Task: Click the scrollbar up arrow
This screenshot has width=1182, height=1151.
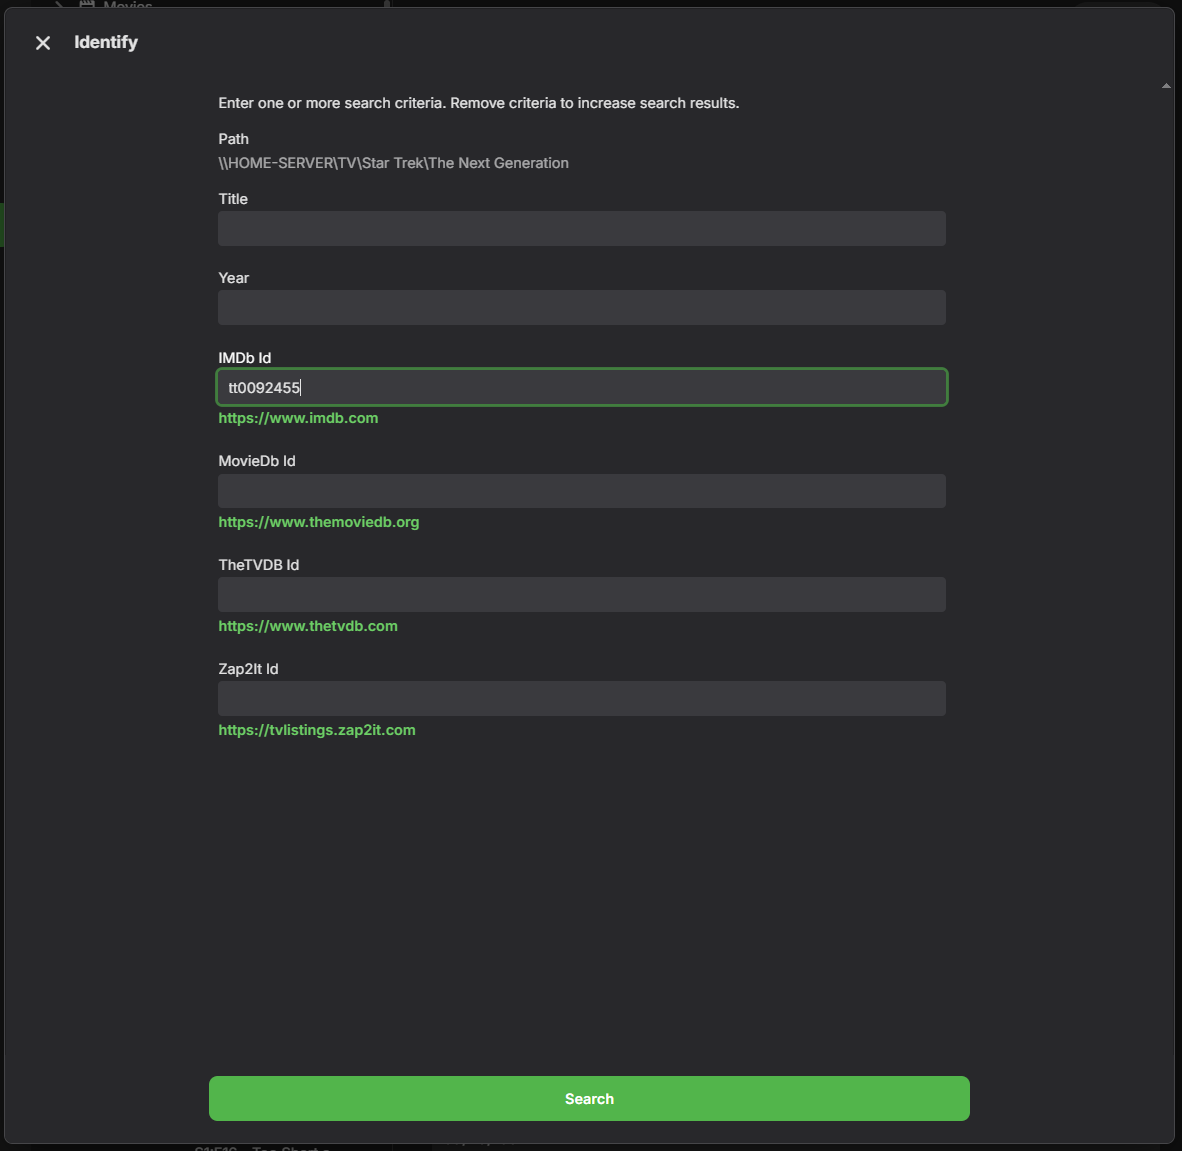Action: pyautogui.click(x=1166, y=86)
